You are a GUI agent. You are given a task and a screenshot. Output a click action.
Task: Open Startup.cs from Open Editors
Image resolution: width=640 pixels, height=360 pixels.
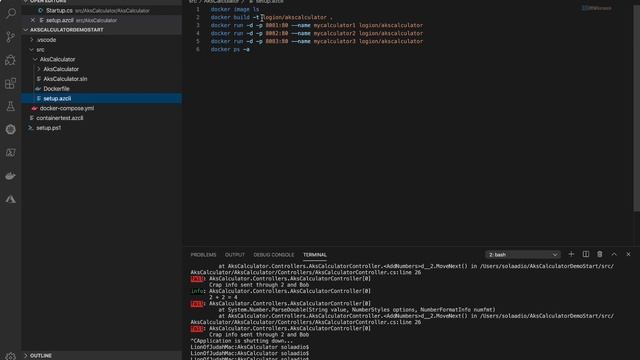click(102, 10)
